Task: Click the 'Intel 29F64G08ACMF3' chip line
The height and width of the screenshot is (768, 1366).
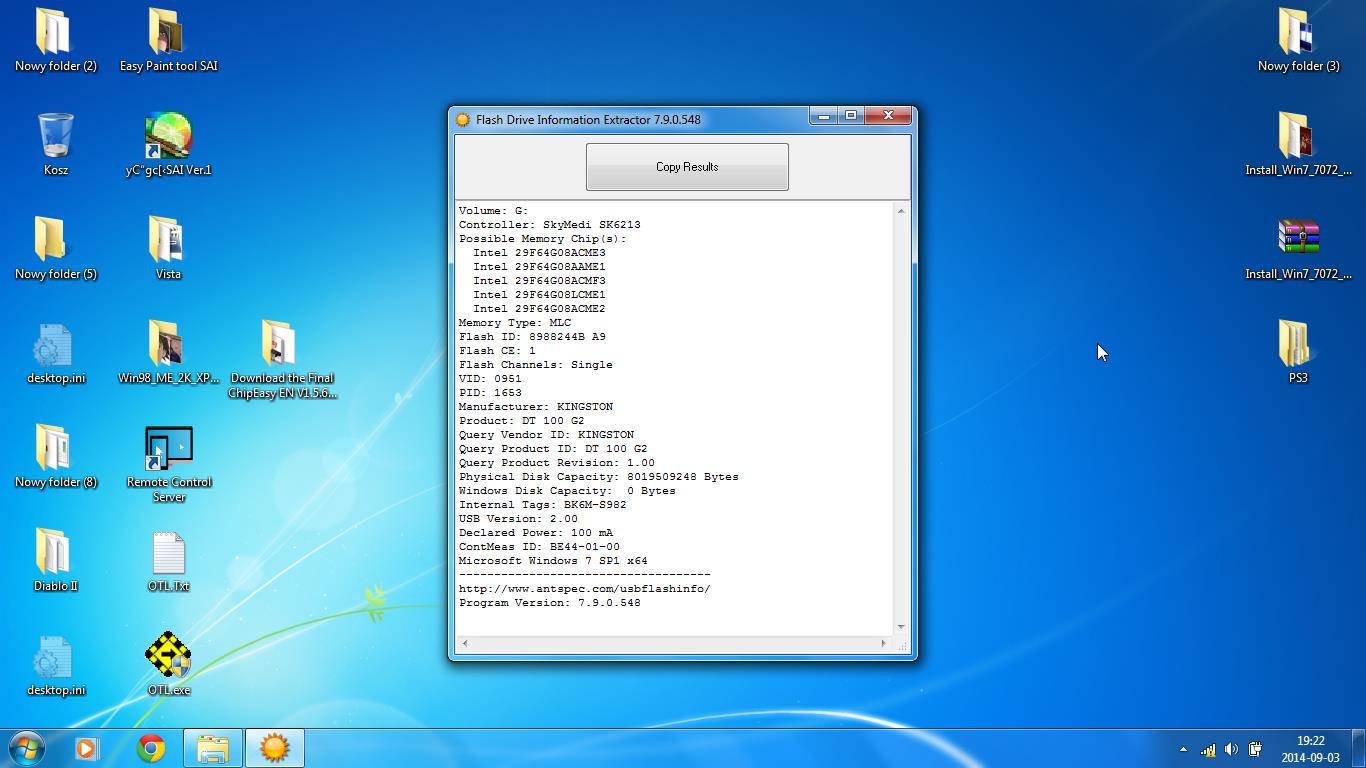Action: 539,281
